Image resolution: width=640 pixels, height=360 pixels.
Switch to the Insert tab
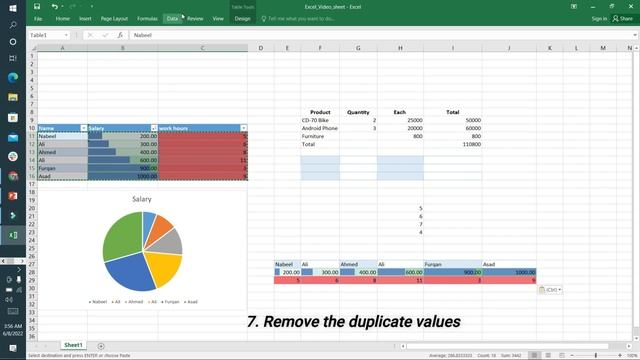point(85,19)
